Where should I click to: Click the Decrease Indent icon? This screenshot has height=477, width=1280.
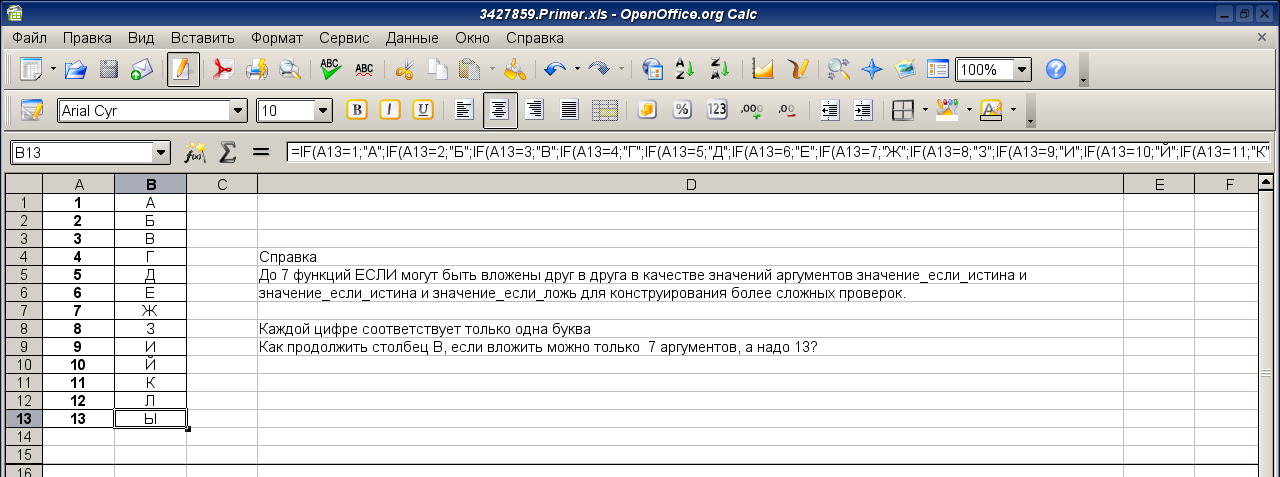click(x=829, y=110)
